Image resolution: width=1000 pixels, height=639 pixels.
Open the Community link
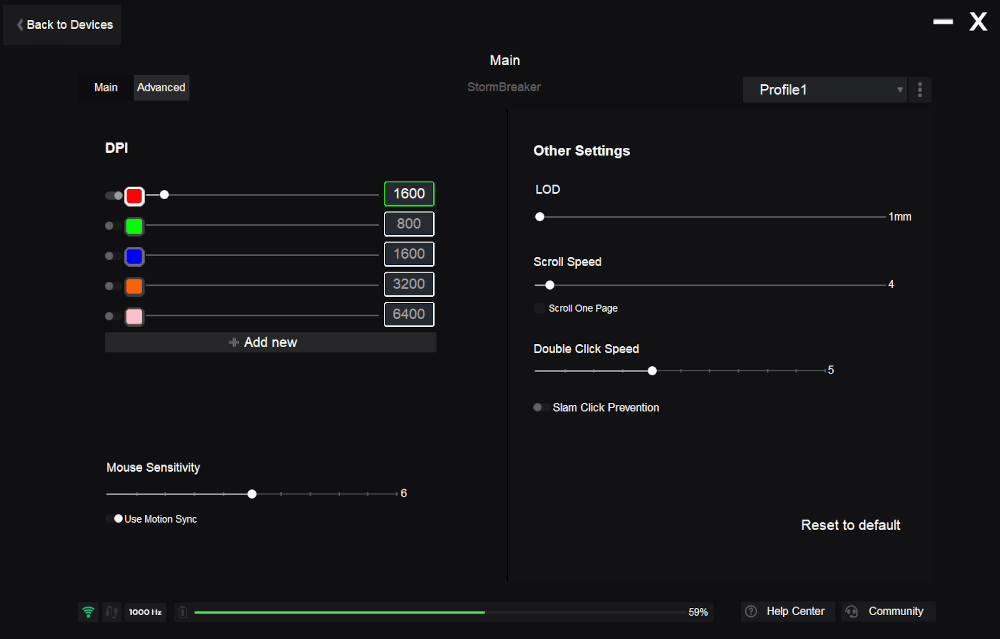pyautogui.click(x=888, y=612)
